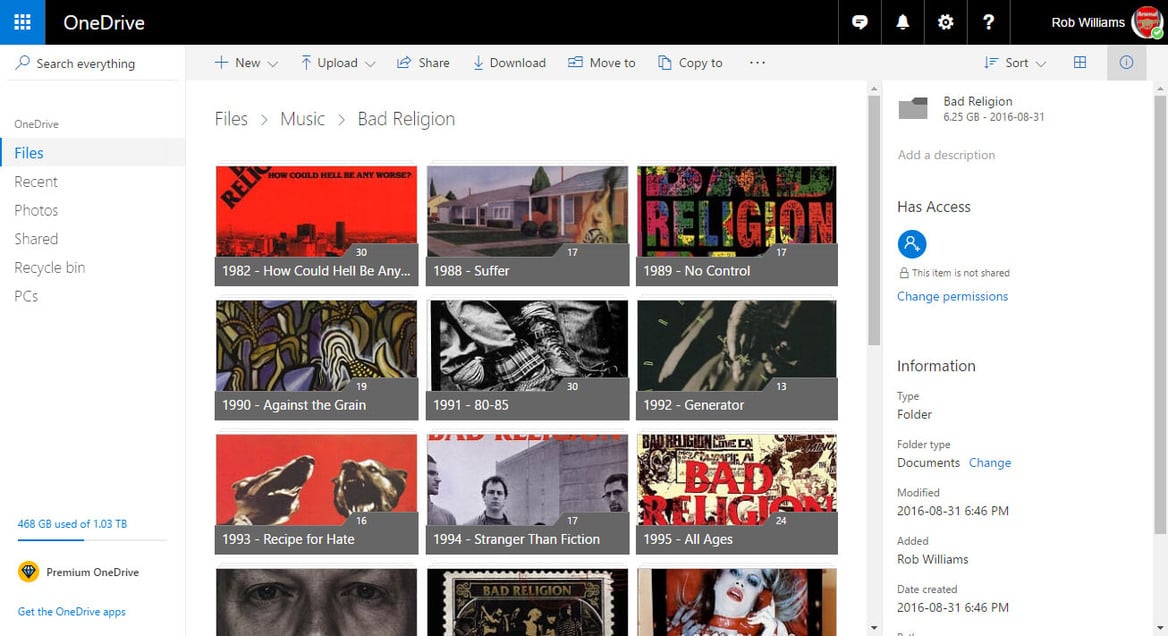Click the Move to button
The width and height of the screenshot is (1168, 636).
602,63
